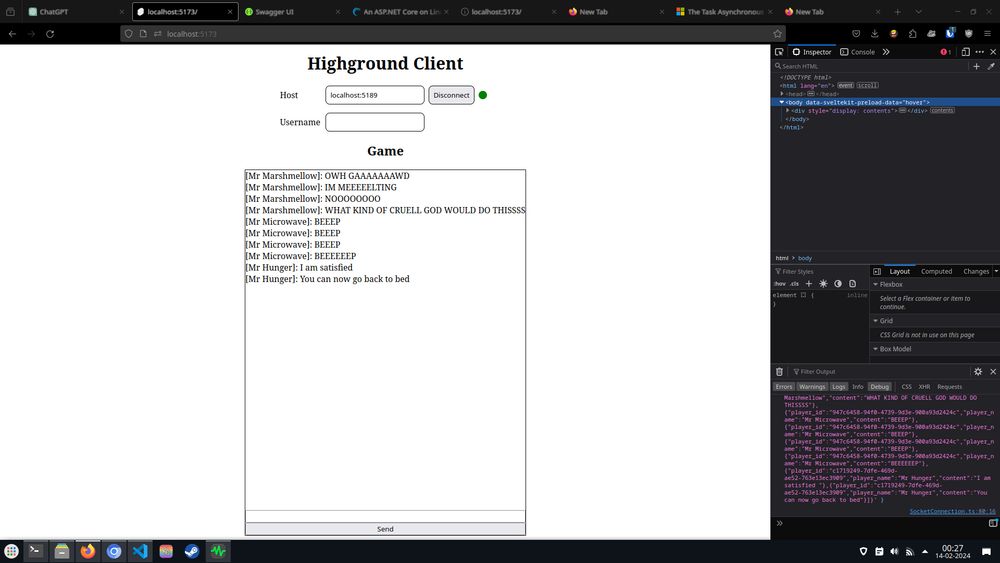
Task: Open DevTools three-dot options menu
Action: [980, 52]
